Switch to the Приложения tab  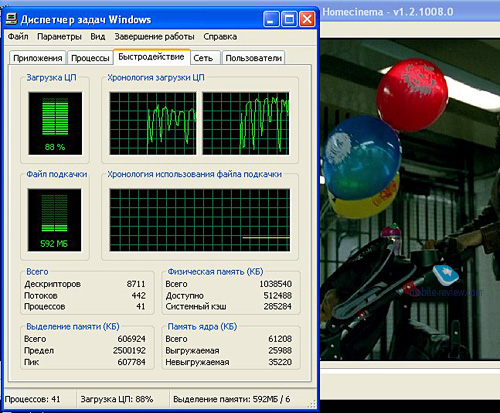(x=38, y=58)
